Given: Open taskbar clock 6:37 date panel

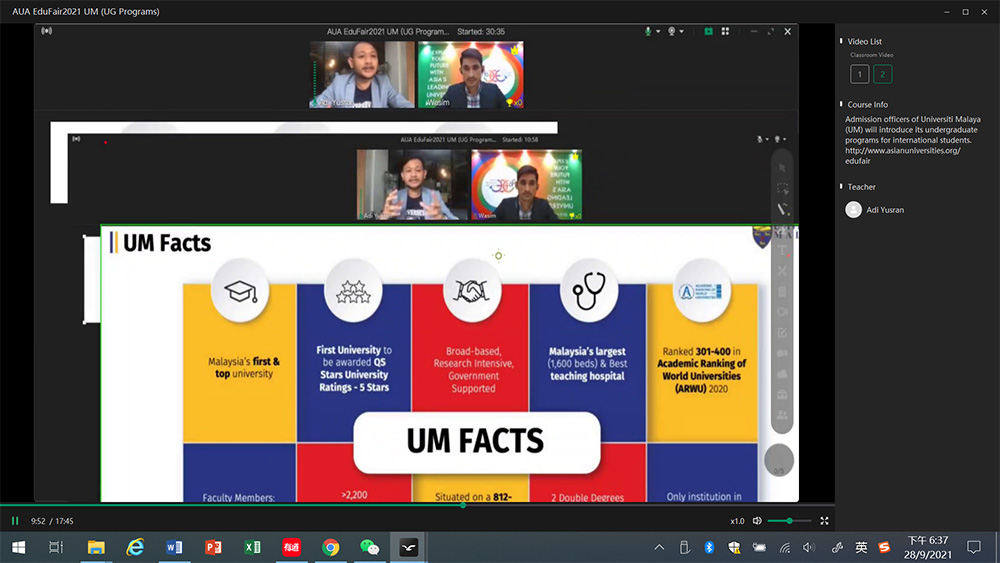Looking at the screenshot, I should coord(927,547).
